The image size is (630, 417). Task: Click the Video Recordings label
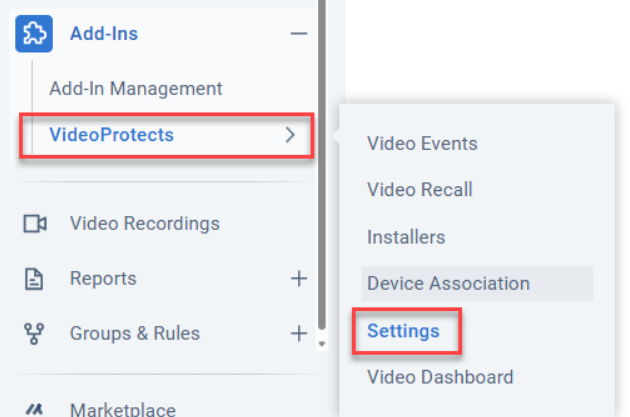pos(145,224)
